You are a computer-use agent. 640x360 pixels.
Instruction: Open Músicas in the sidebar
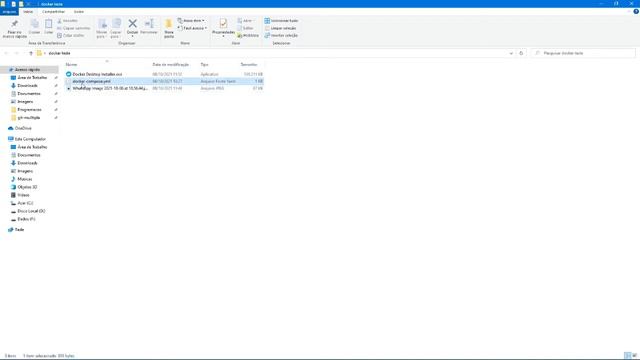pos(24,179)
